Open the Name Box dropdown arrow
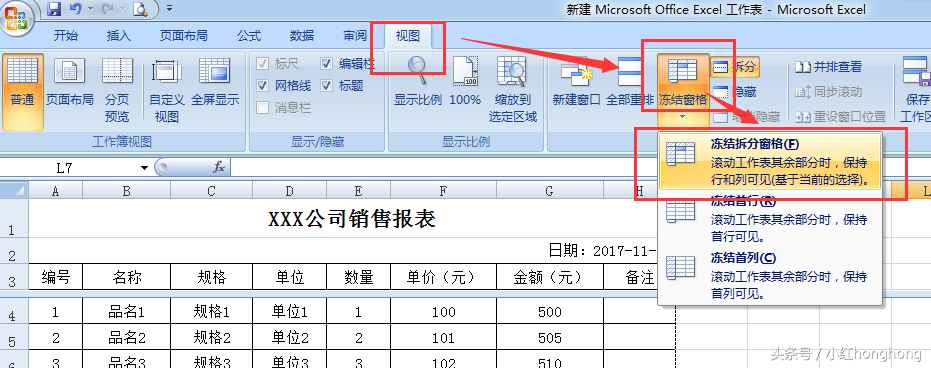 click(x=144, y=168)
